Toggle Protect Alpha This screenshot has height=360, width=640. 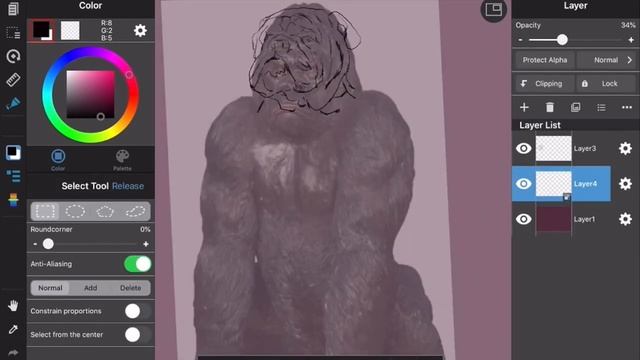tap(544, 60)
